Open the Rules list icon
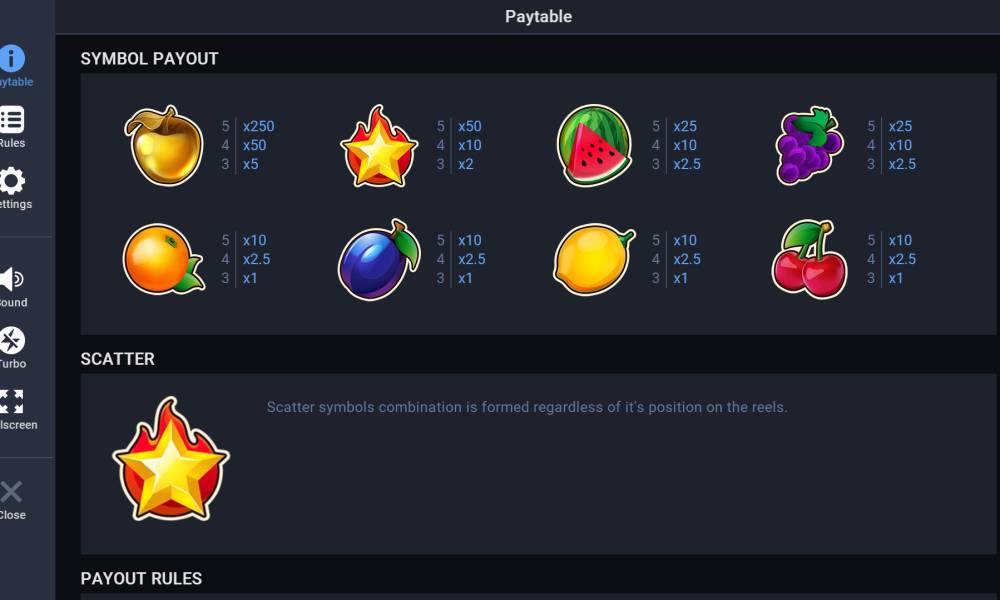Image resolution: width=1000 pixels, height=600 pixels. (x=12, y=120)
